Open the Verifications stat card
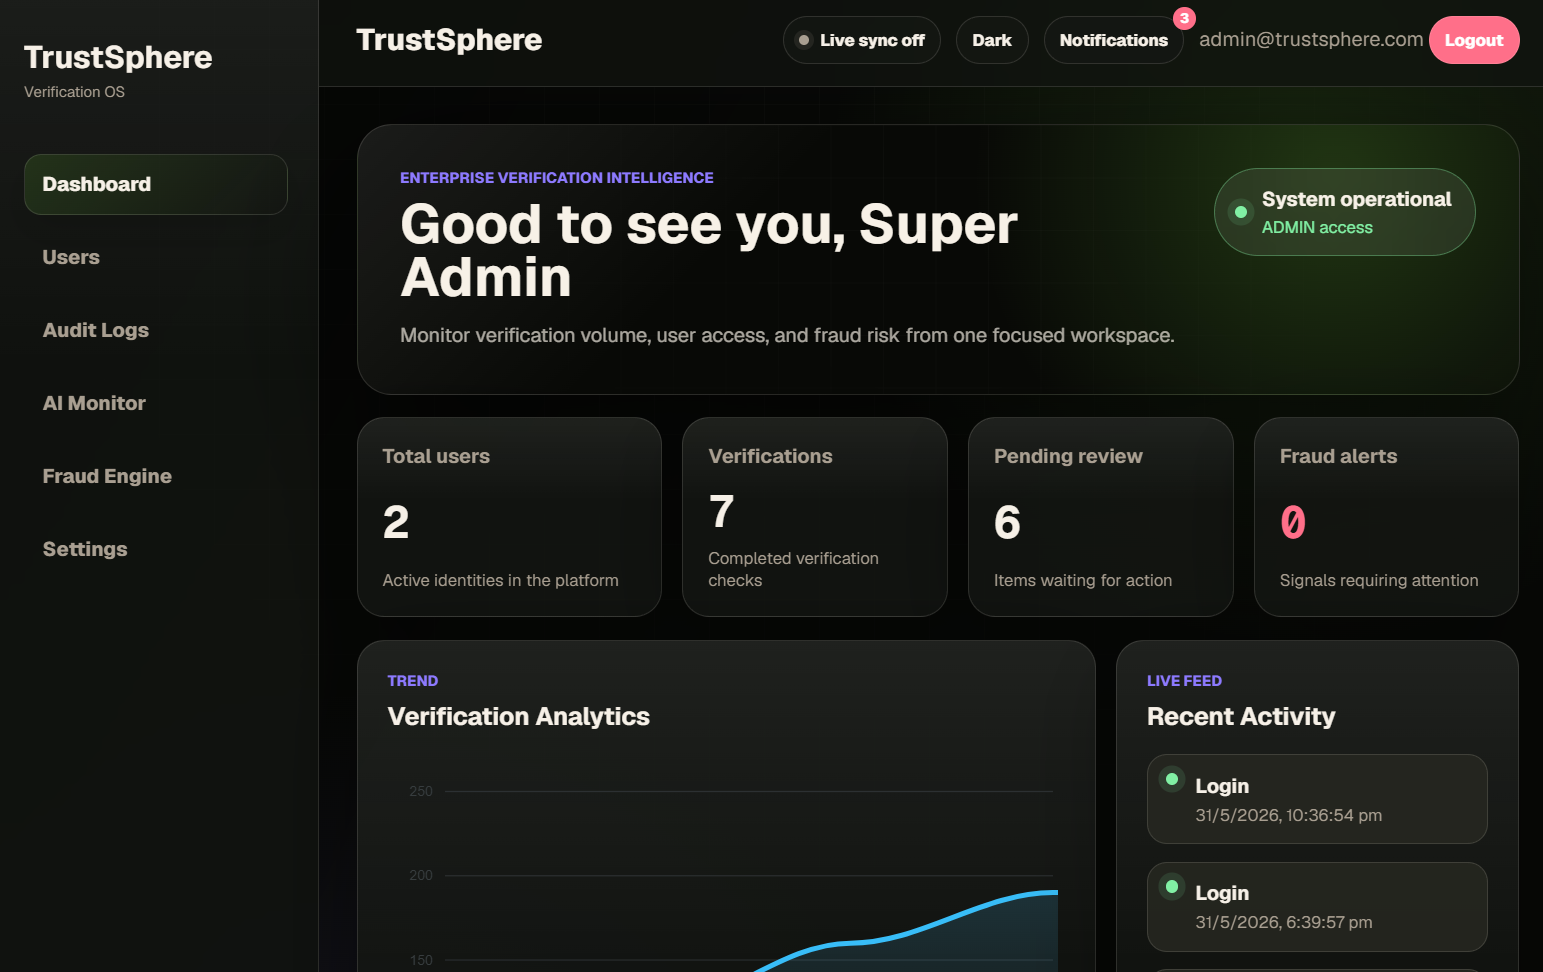 815,517
